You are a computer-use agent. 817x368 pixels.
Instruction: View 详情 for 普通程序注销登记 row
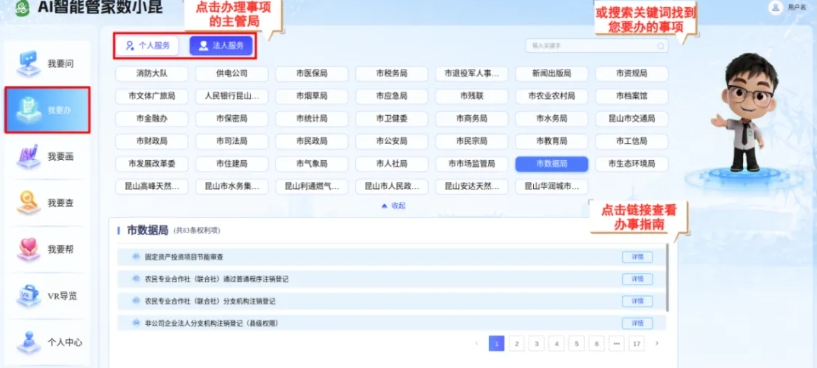pos(637,279)
